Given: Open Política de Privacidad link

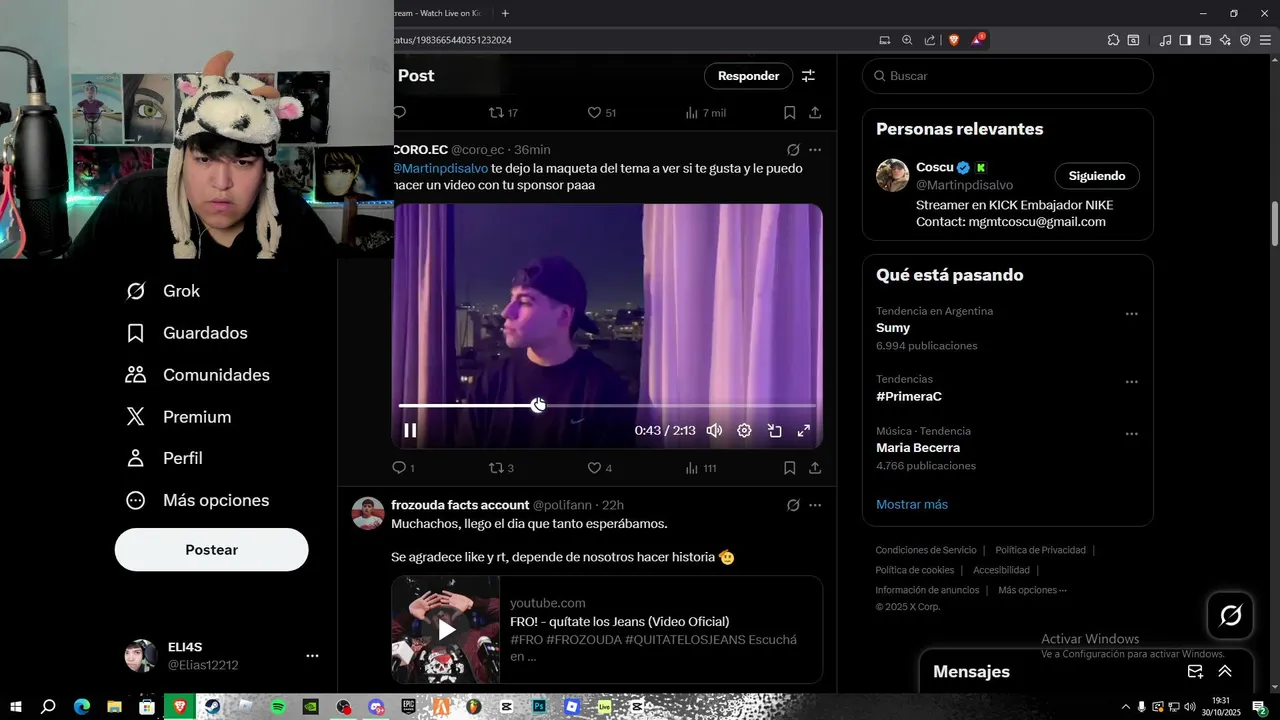Looking at the screenshot, I should (x=1040, y=550).
